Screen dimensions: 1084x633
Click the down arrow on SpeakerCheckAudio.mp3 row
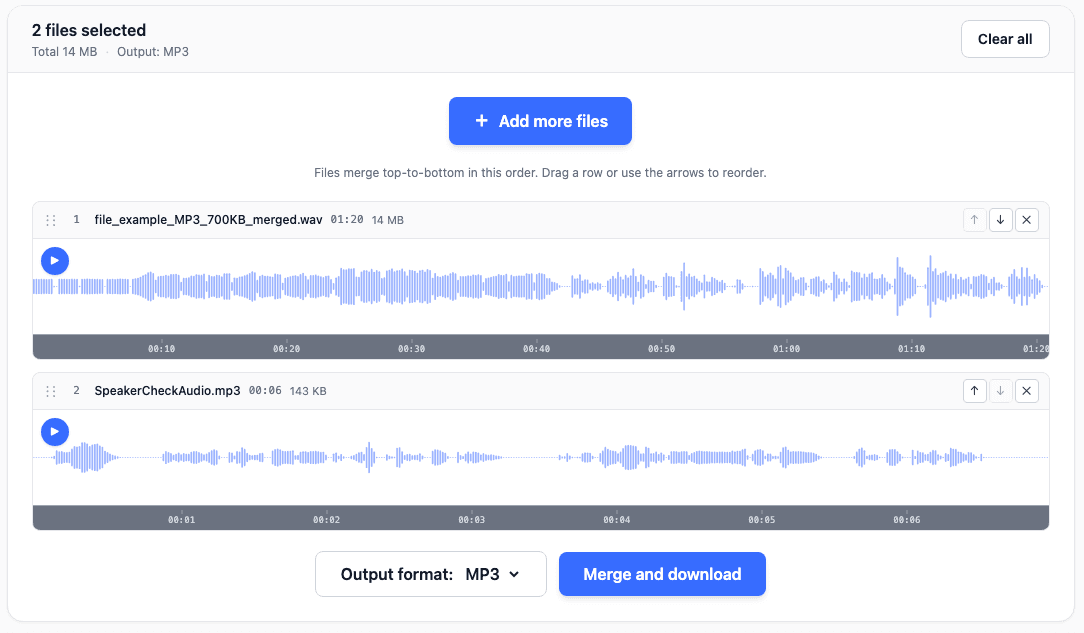click(x=1001, y=390)
